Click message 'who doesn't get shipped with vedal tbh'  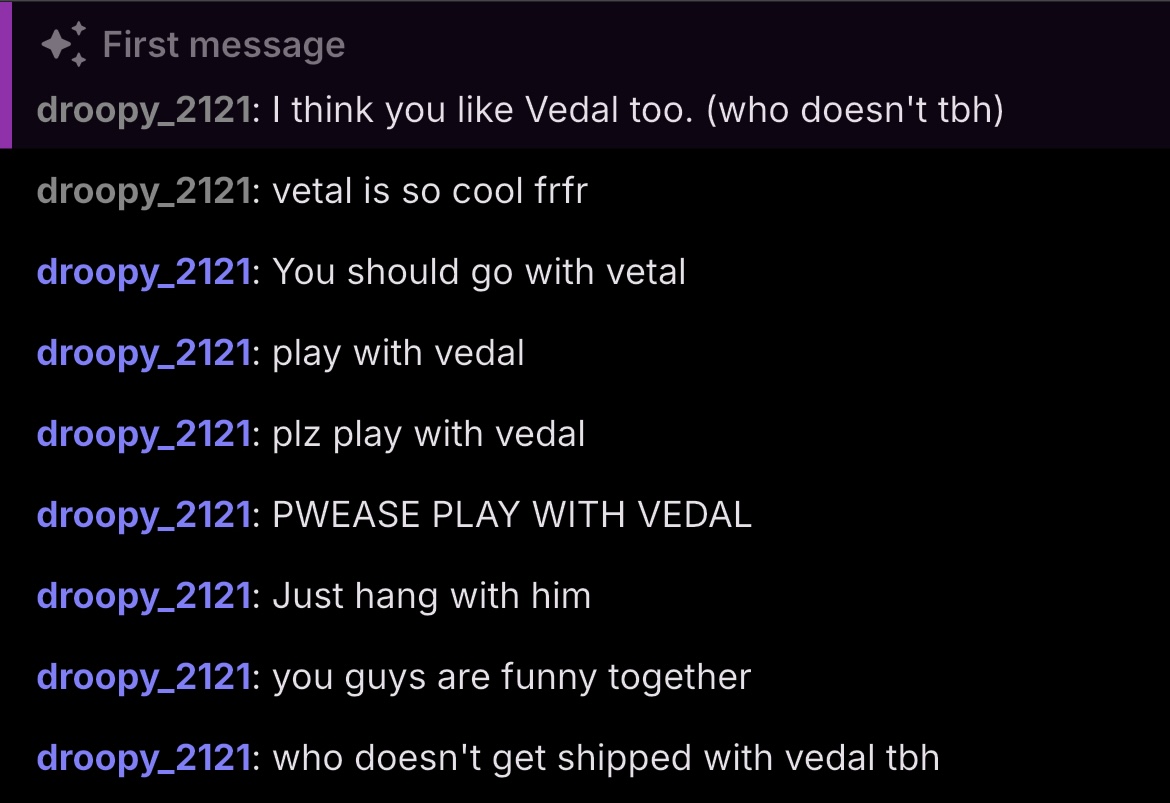606,758
